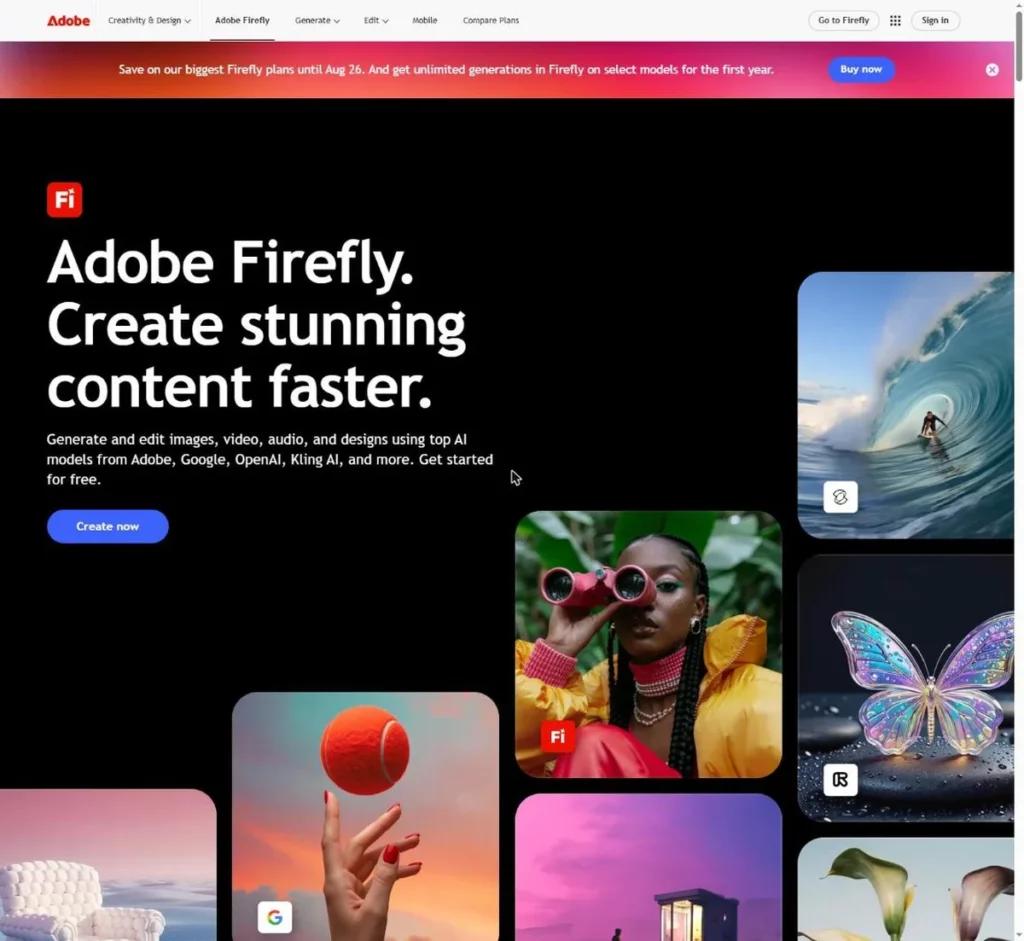
Task: Open the Edit dropdown menu
Action: coord(376,21)
